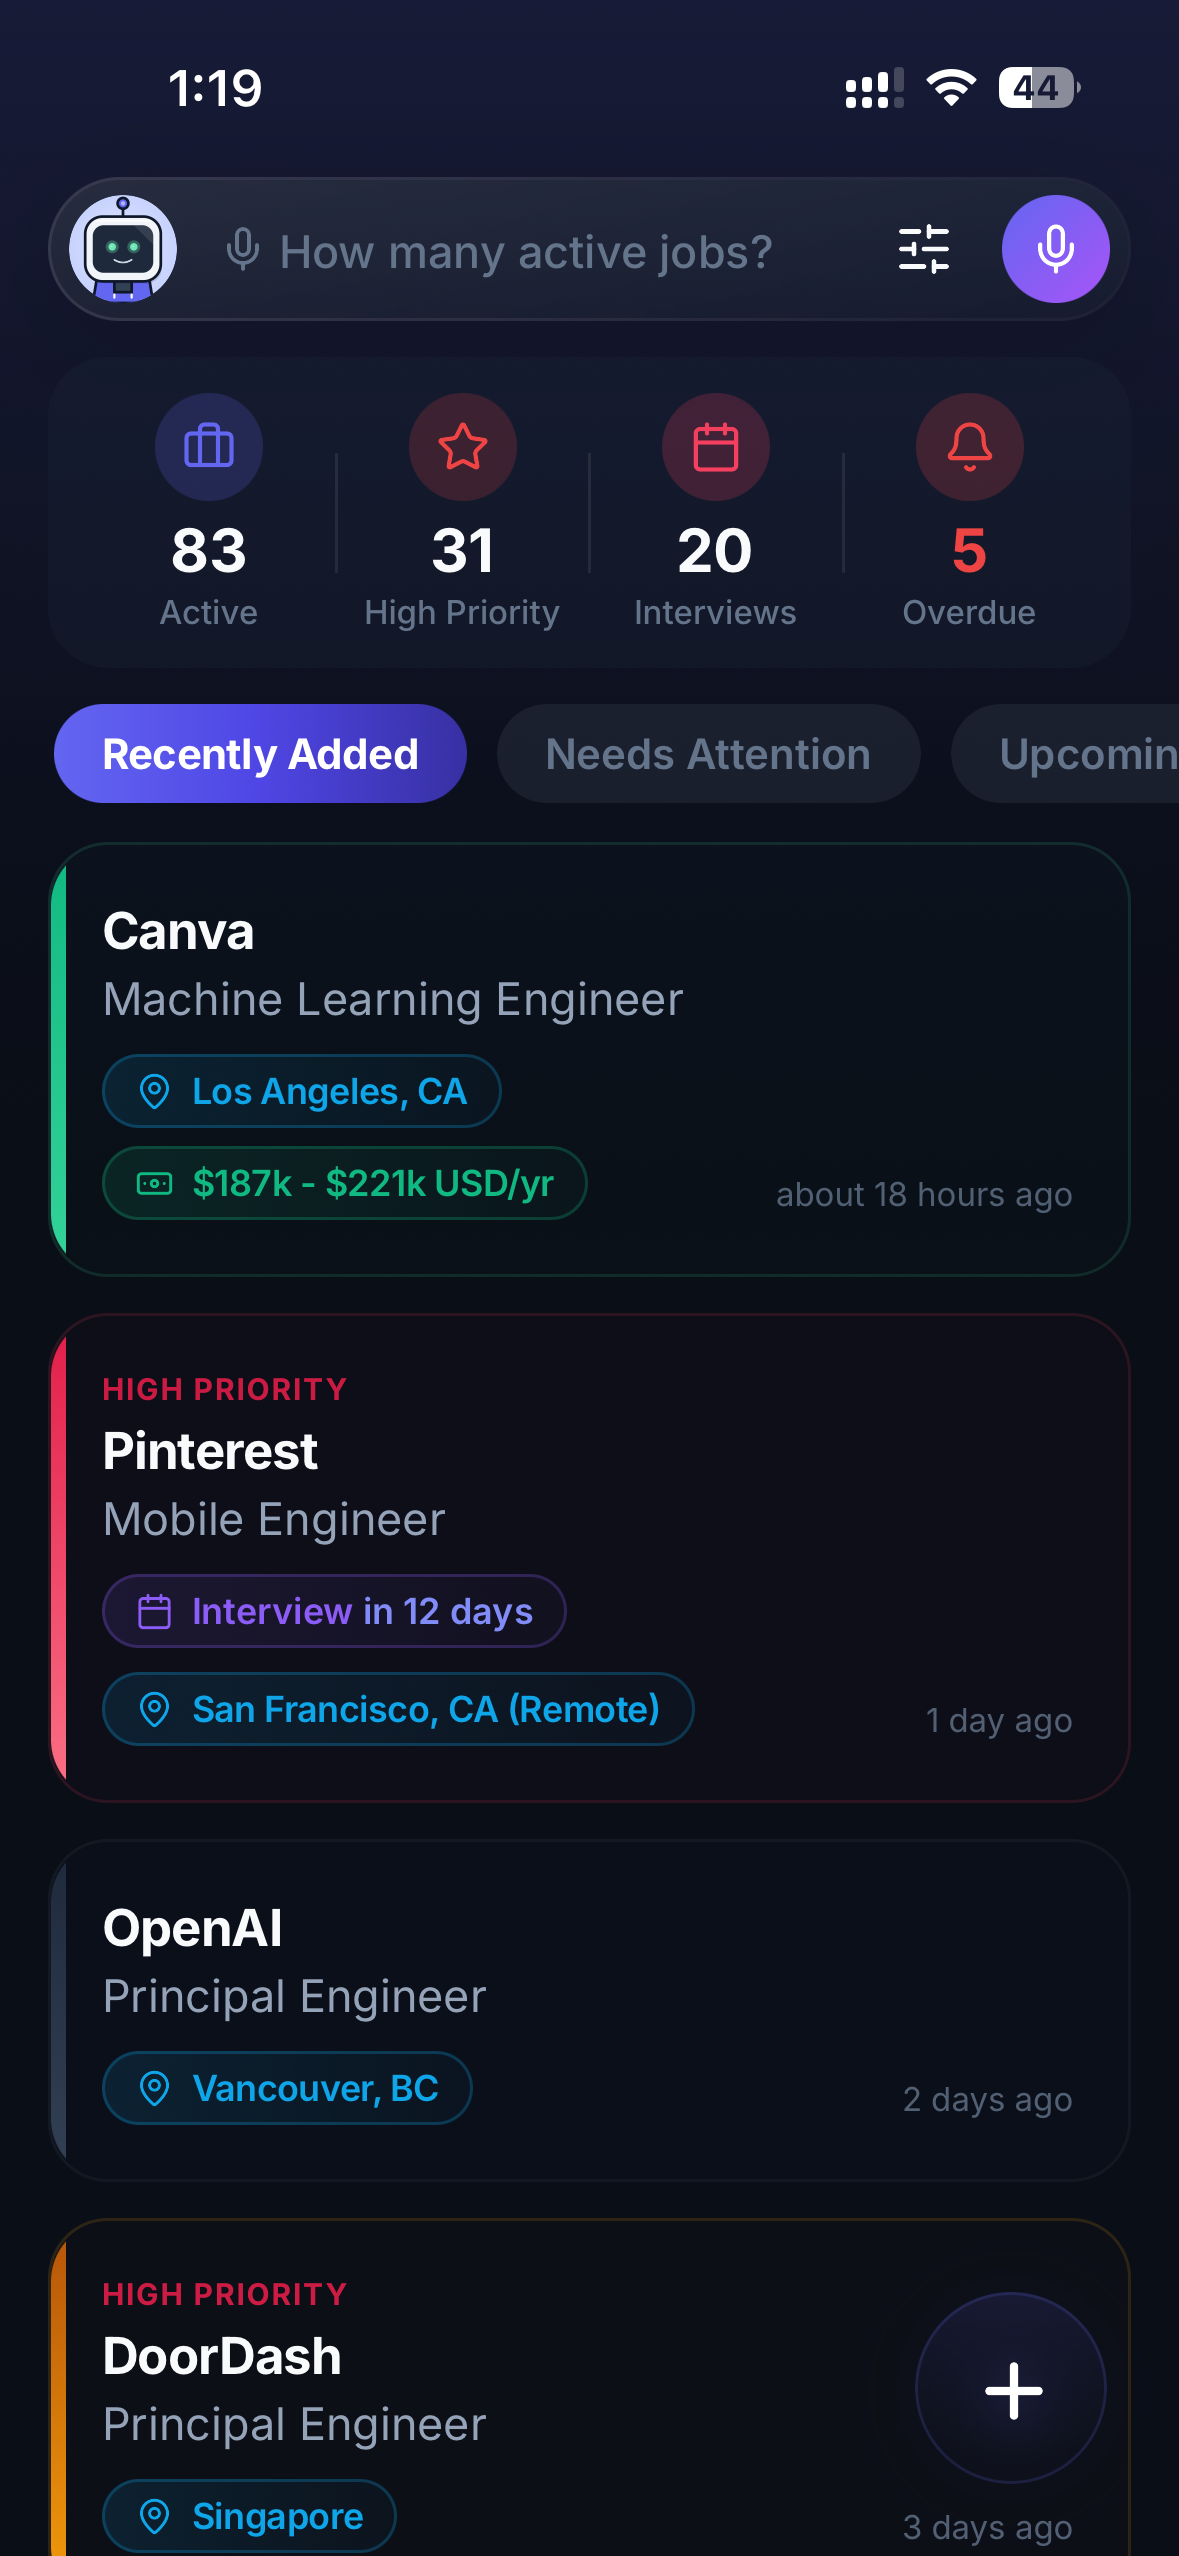Tap the star High Priority icon
The width and height of the screenshot is (1179, 2556).
point(463,446)
